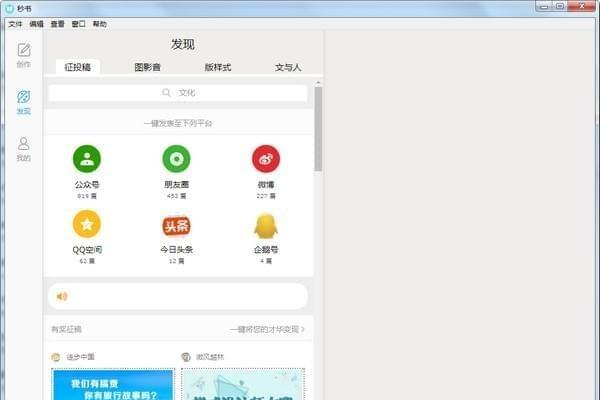Click the 徒步中国 name text
The height and width of the screenshot is (400, 600).
coord(80,357)
